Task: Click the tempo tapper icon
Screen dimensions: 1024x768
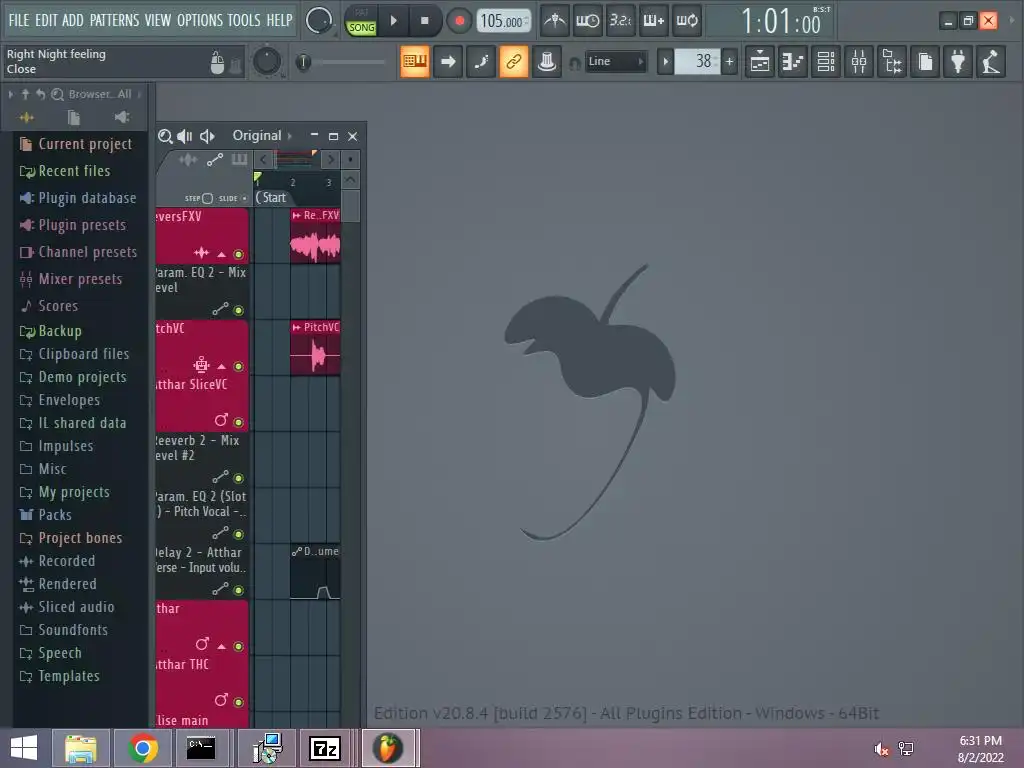Action: pos(991,61)
